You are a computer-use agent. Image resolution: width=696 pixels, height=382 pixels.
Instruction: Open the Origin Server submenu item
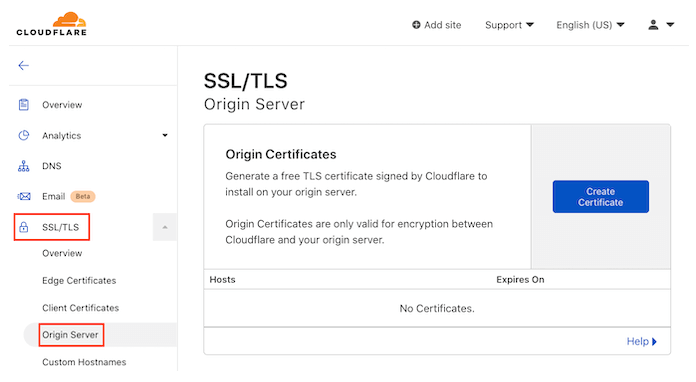coord(70,335)
